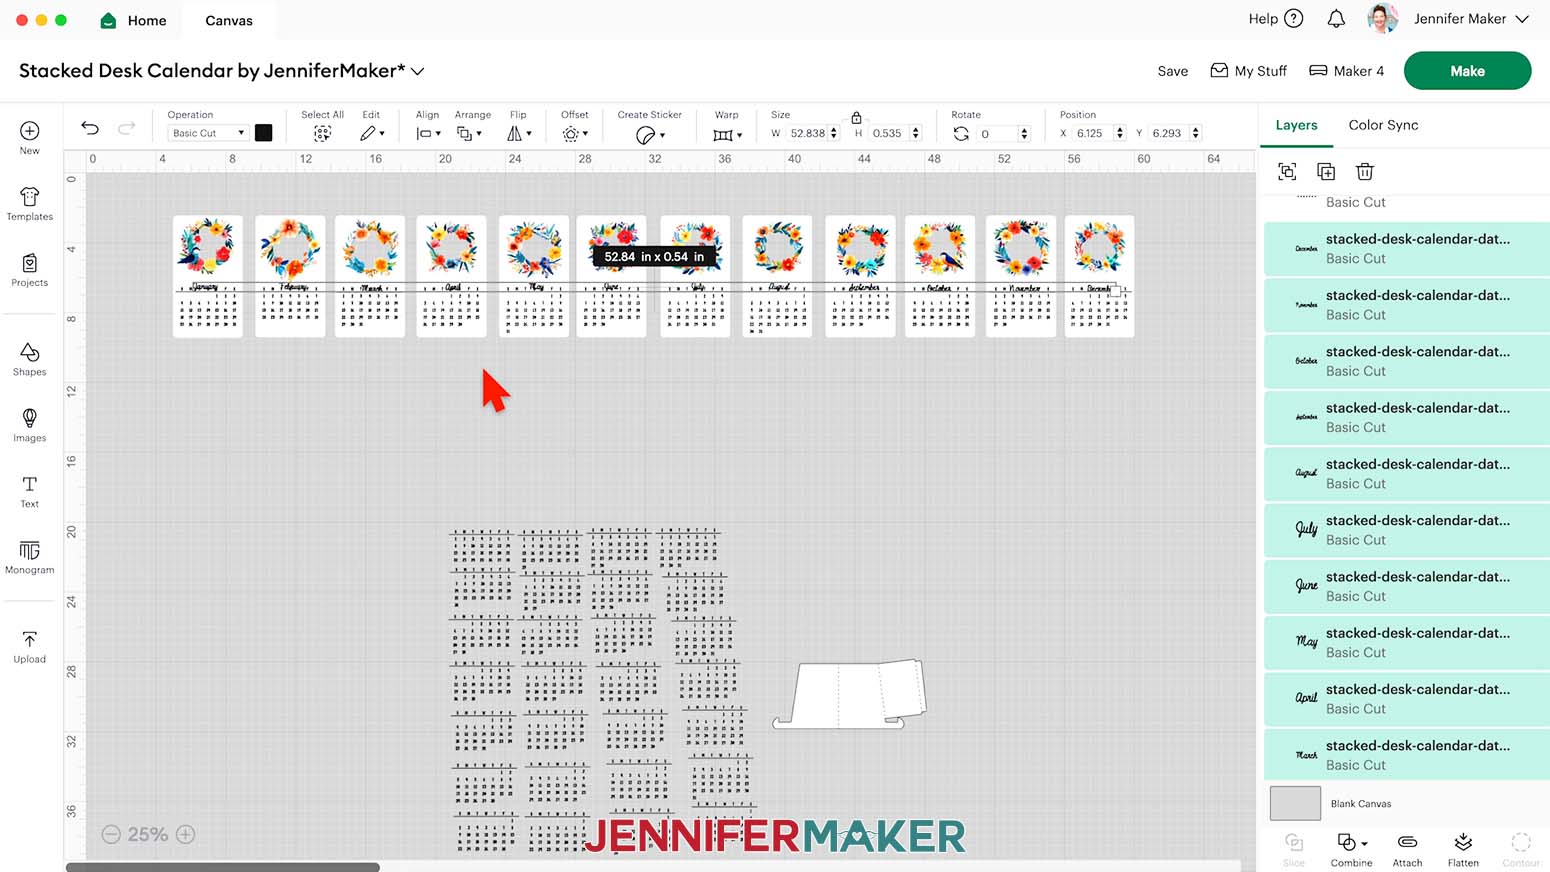Open the Flip options

click(519, 133)
